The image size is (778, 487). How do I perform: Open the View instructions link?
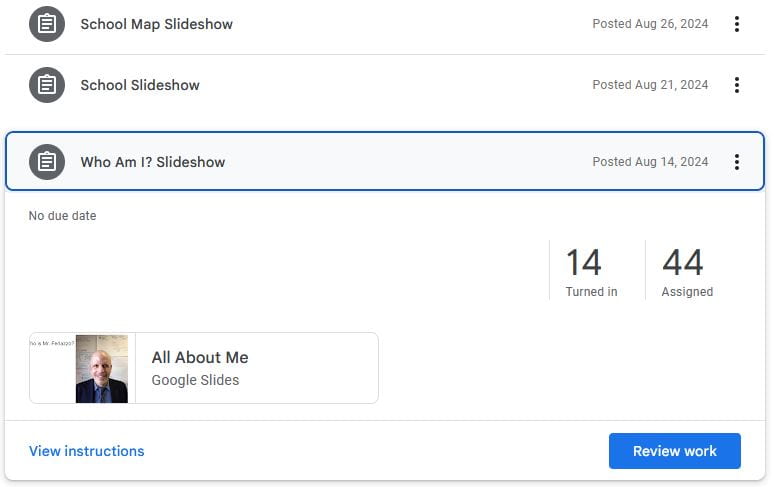(x=86, y=451)
